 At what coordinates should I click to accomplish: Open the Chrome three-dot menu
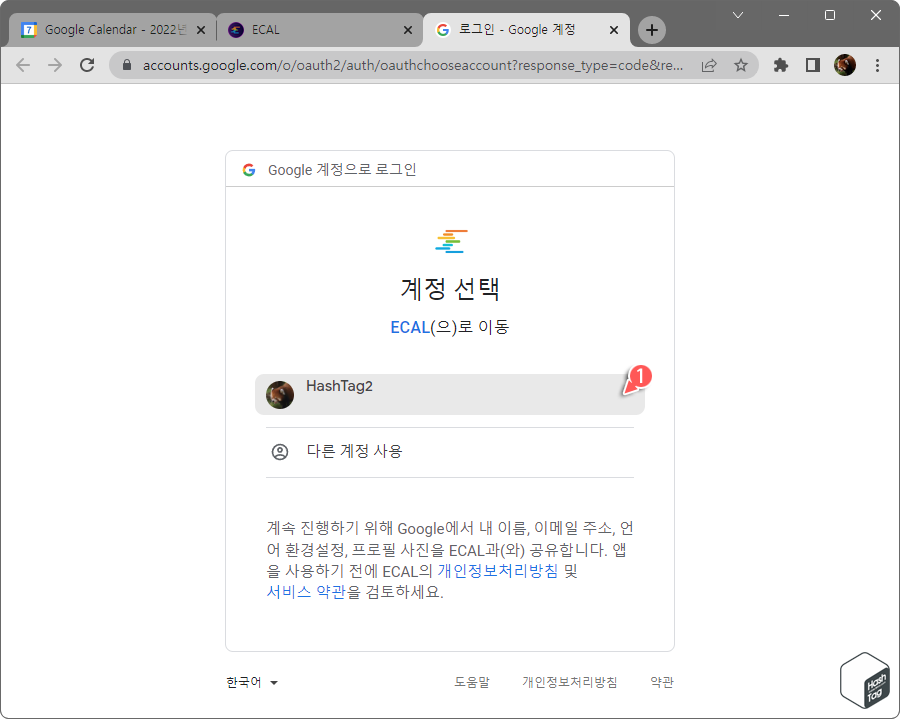(x=877, y=65)
